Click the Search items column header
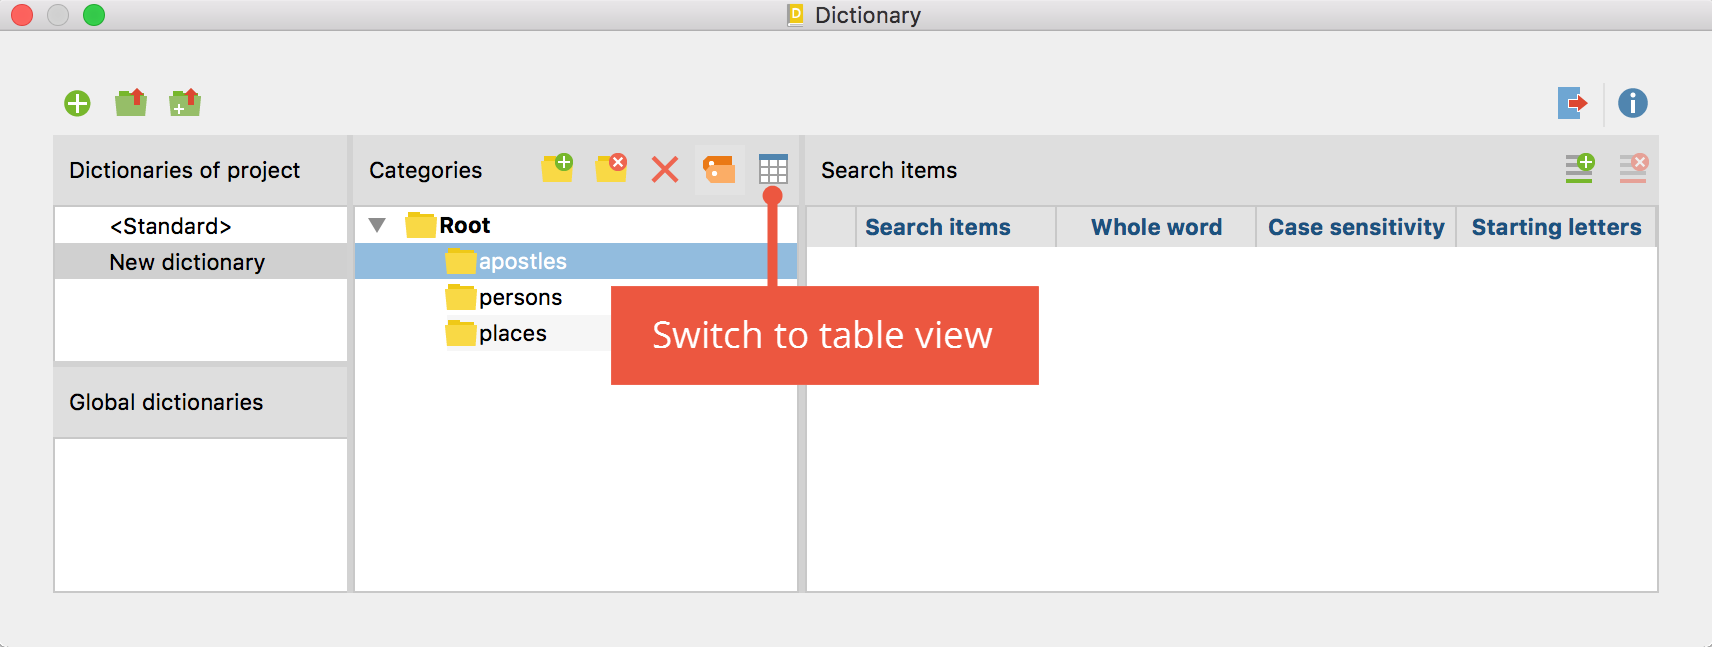1712x647 pixels. (x=956, y=227)
